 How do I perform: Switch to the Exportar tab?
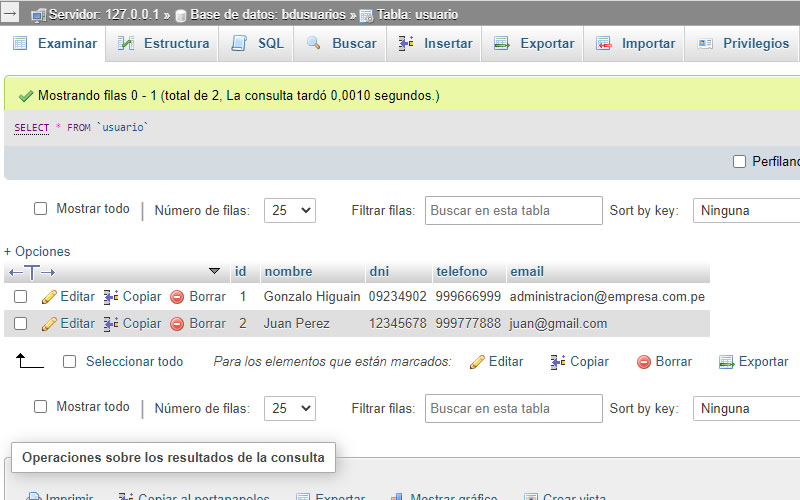coord(533,43)
